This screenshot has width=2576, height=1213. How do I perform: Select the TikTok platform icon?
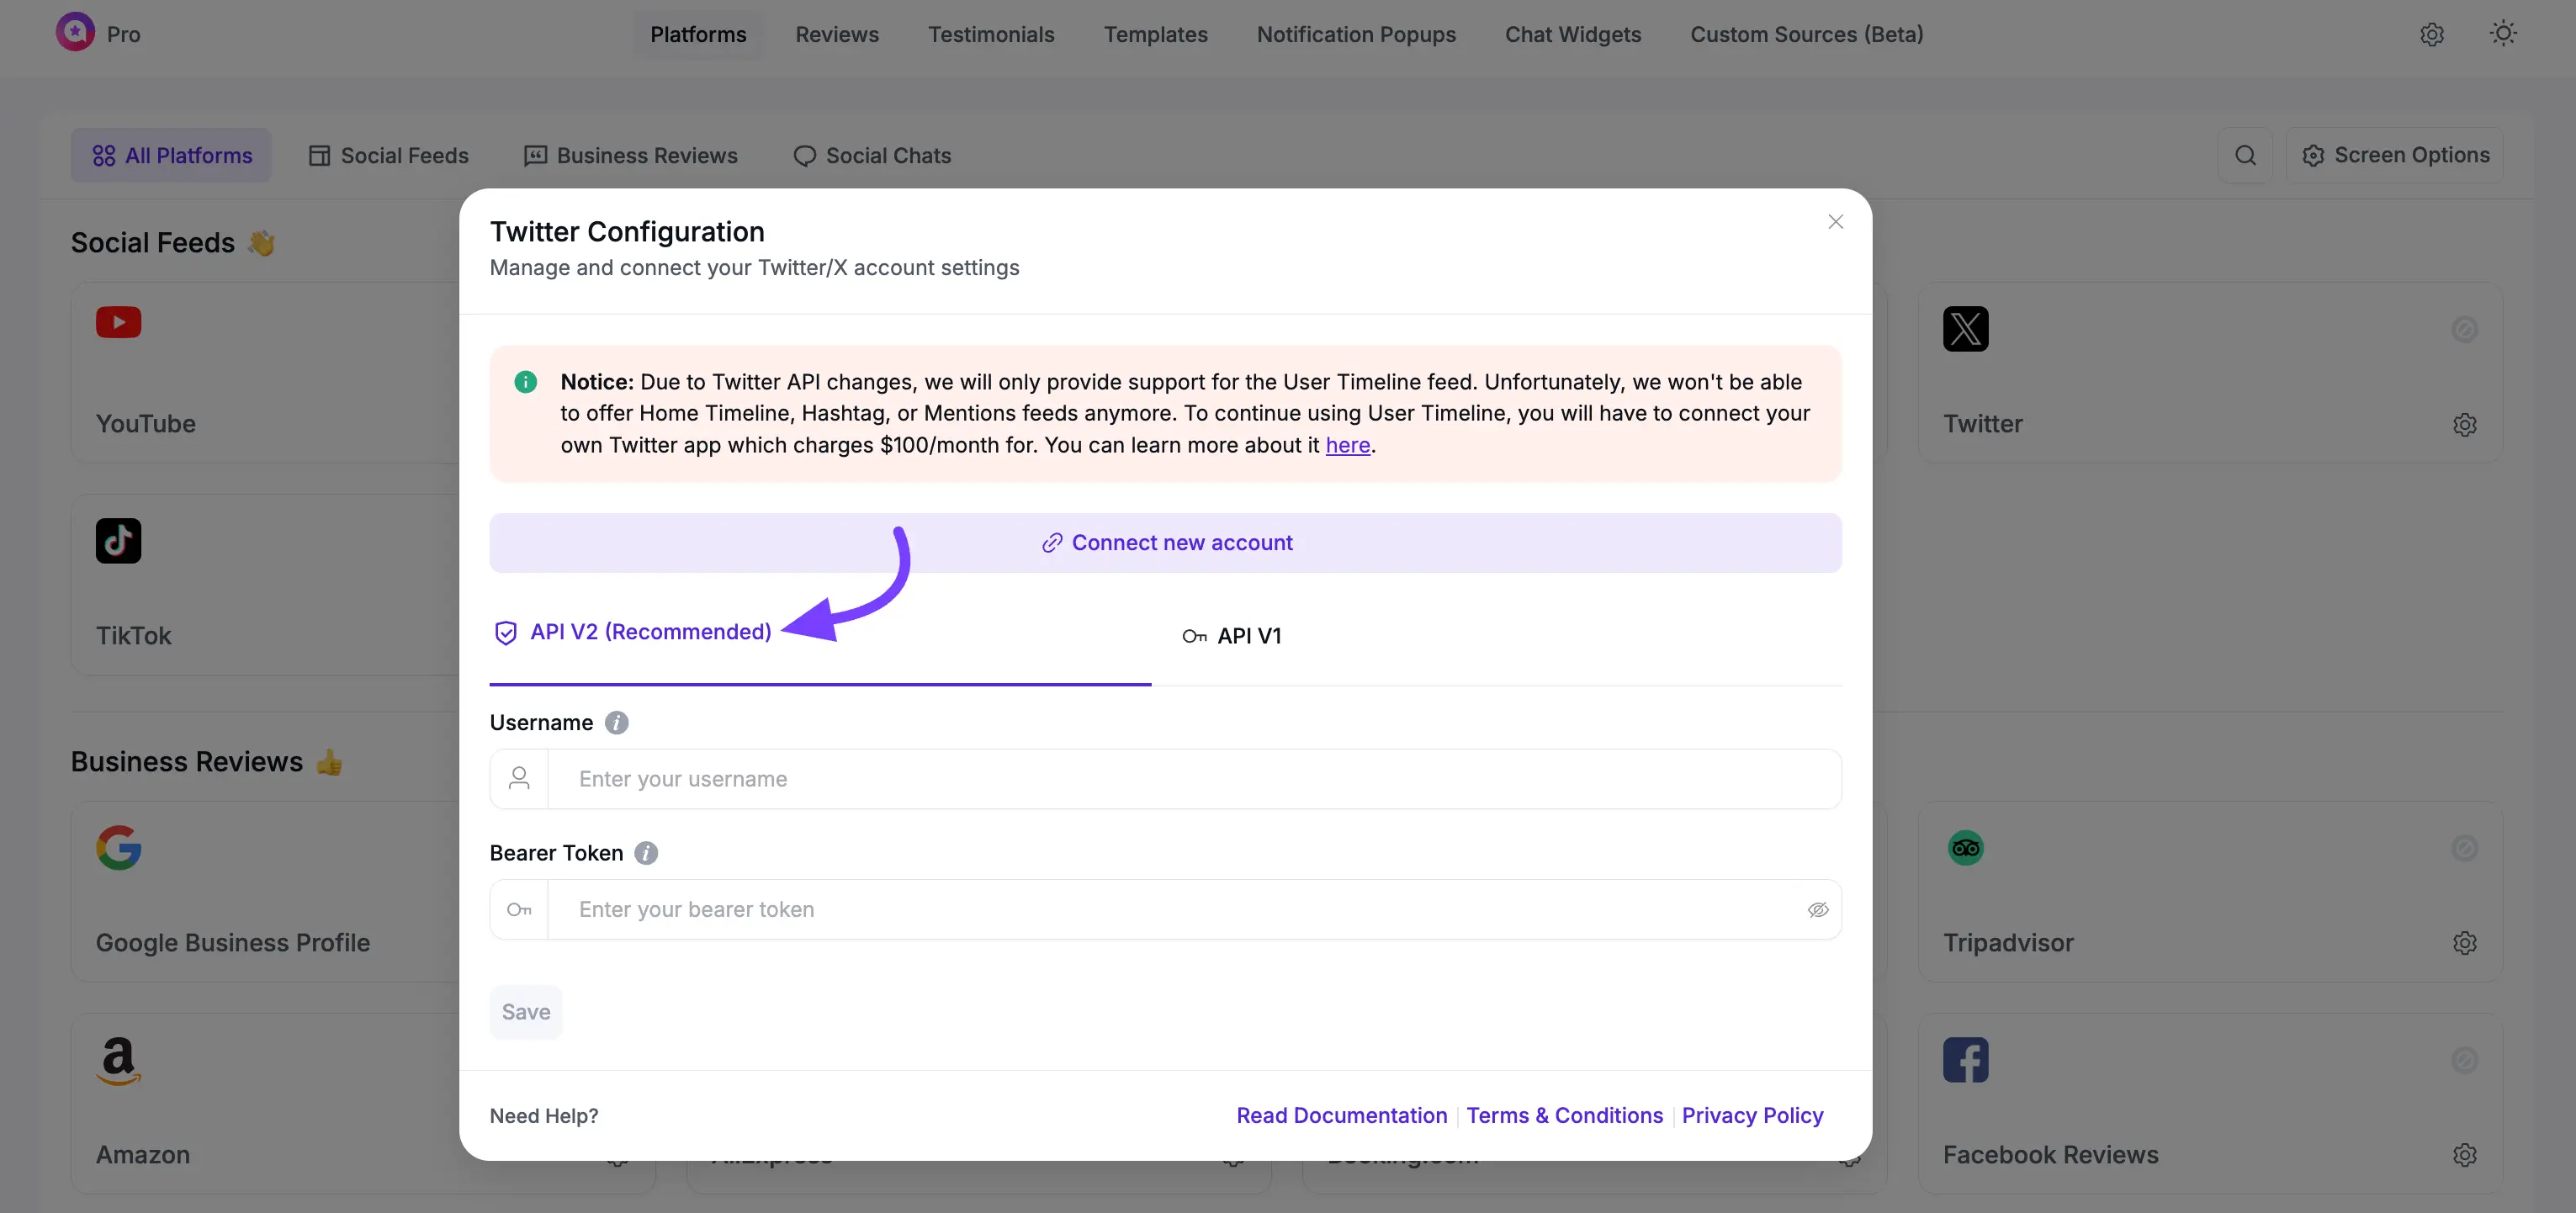[118, 540]
